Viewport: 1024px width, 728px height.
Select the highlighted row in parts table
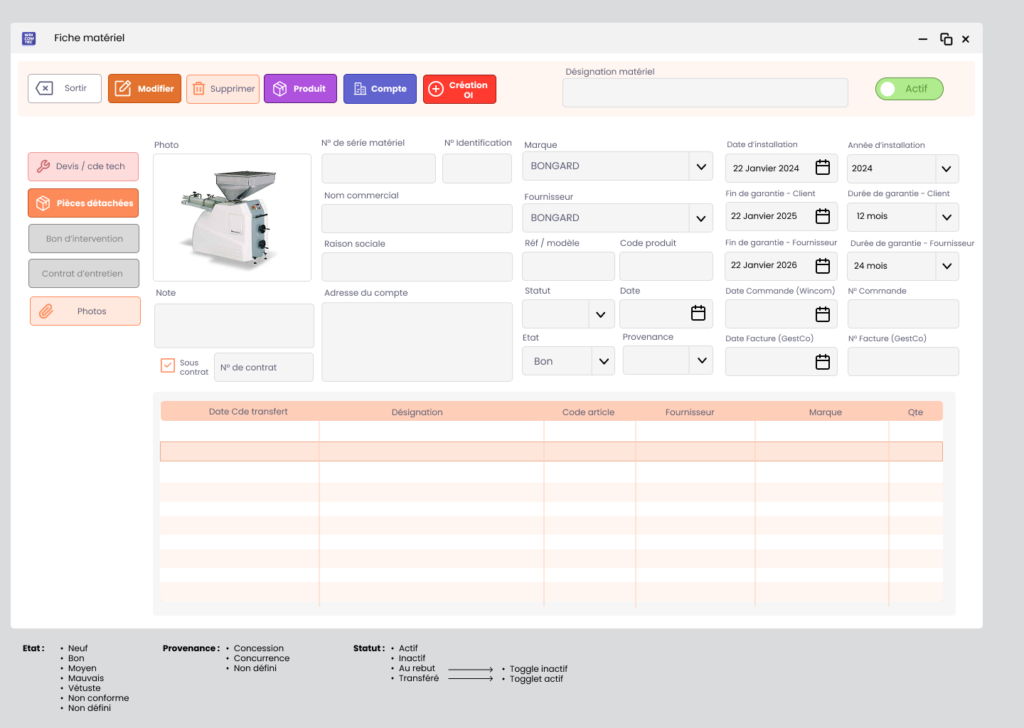click(551, 452)
